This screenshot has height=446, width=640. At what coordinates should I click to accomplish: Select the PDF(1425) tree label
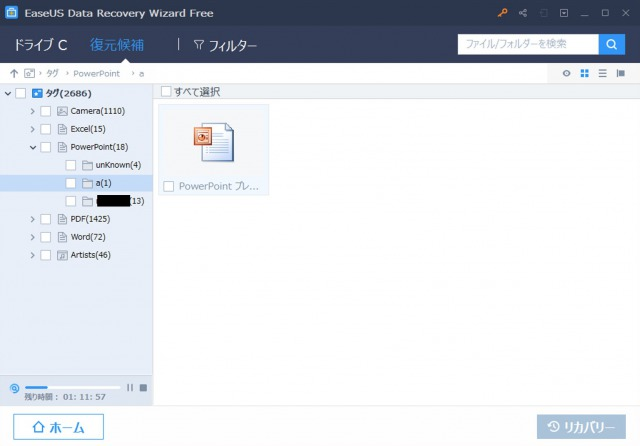(x=90, y=219)
